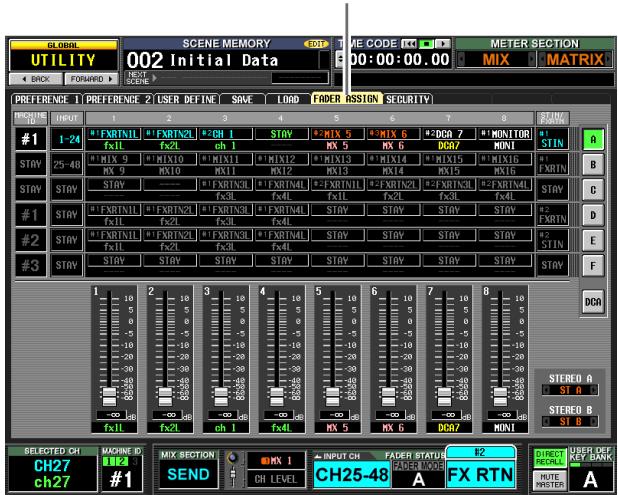The width and height of the screenshot is (618, 495).
Task: Click the FORWARD button
Action: (x=91, y=79)
